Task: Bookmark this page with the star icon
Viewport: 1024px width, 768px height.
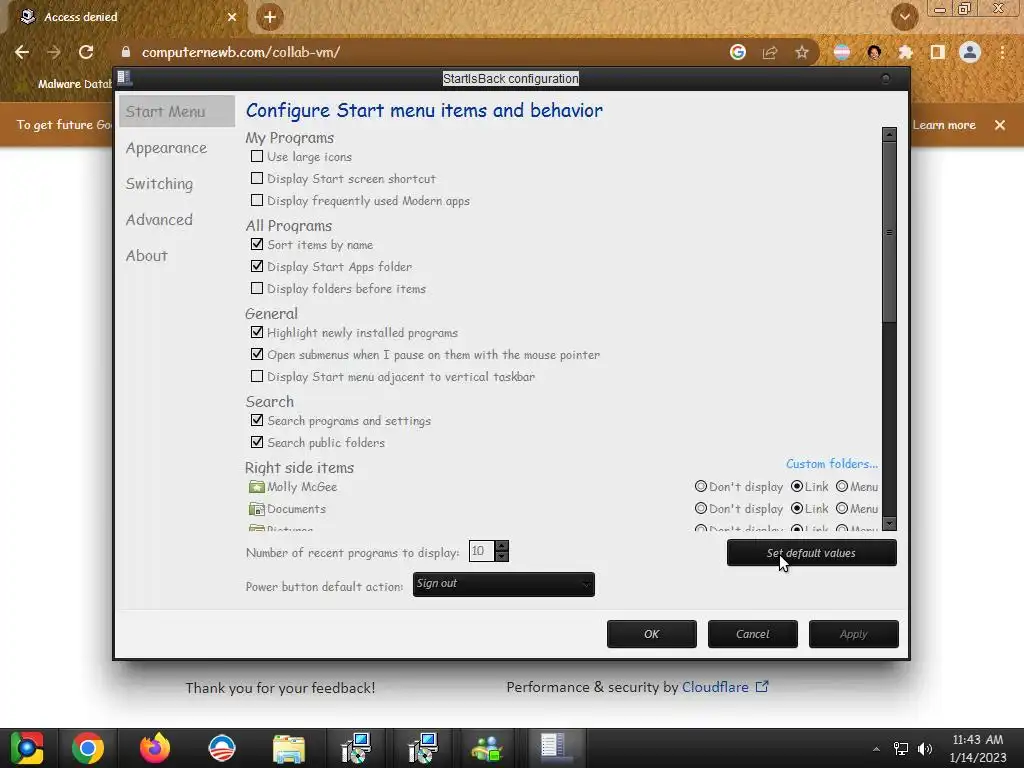Action: click(x=802, y=52)
